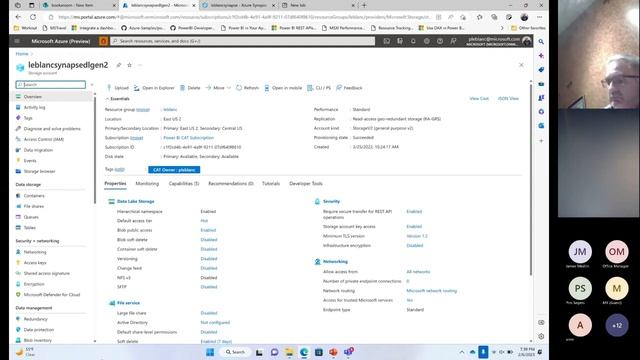Screen dimensions: 640x360
Task: Open the Windows Start button
Action: point(210,352)
